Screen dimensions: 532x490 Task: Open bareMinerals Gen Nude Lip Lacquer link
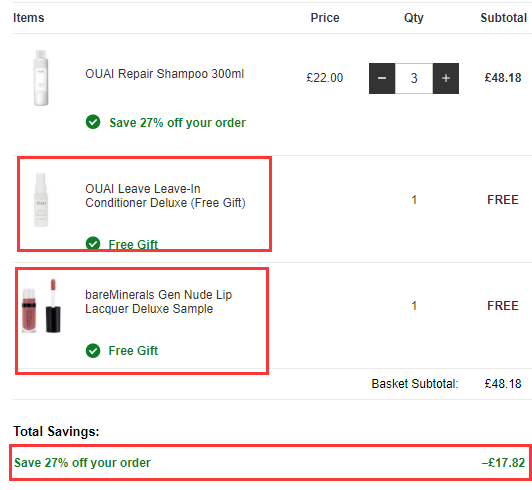[x=158, y=302]
